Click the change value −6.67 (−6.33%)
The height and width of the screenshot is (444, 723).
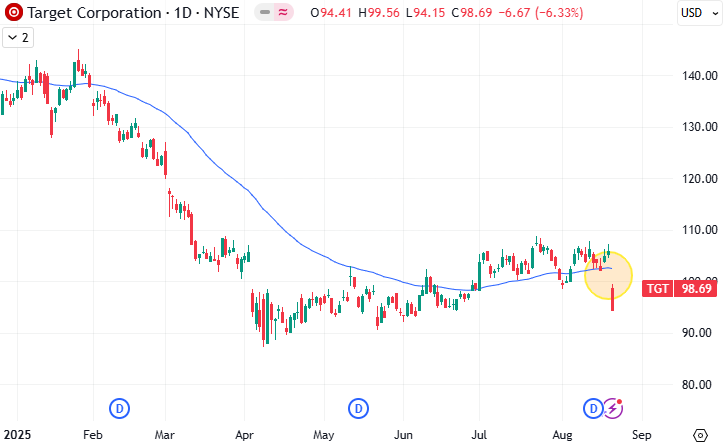(541, 13)
